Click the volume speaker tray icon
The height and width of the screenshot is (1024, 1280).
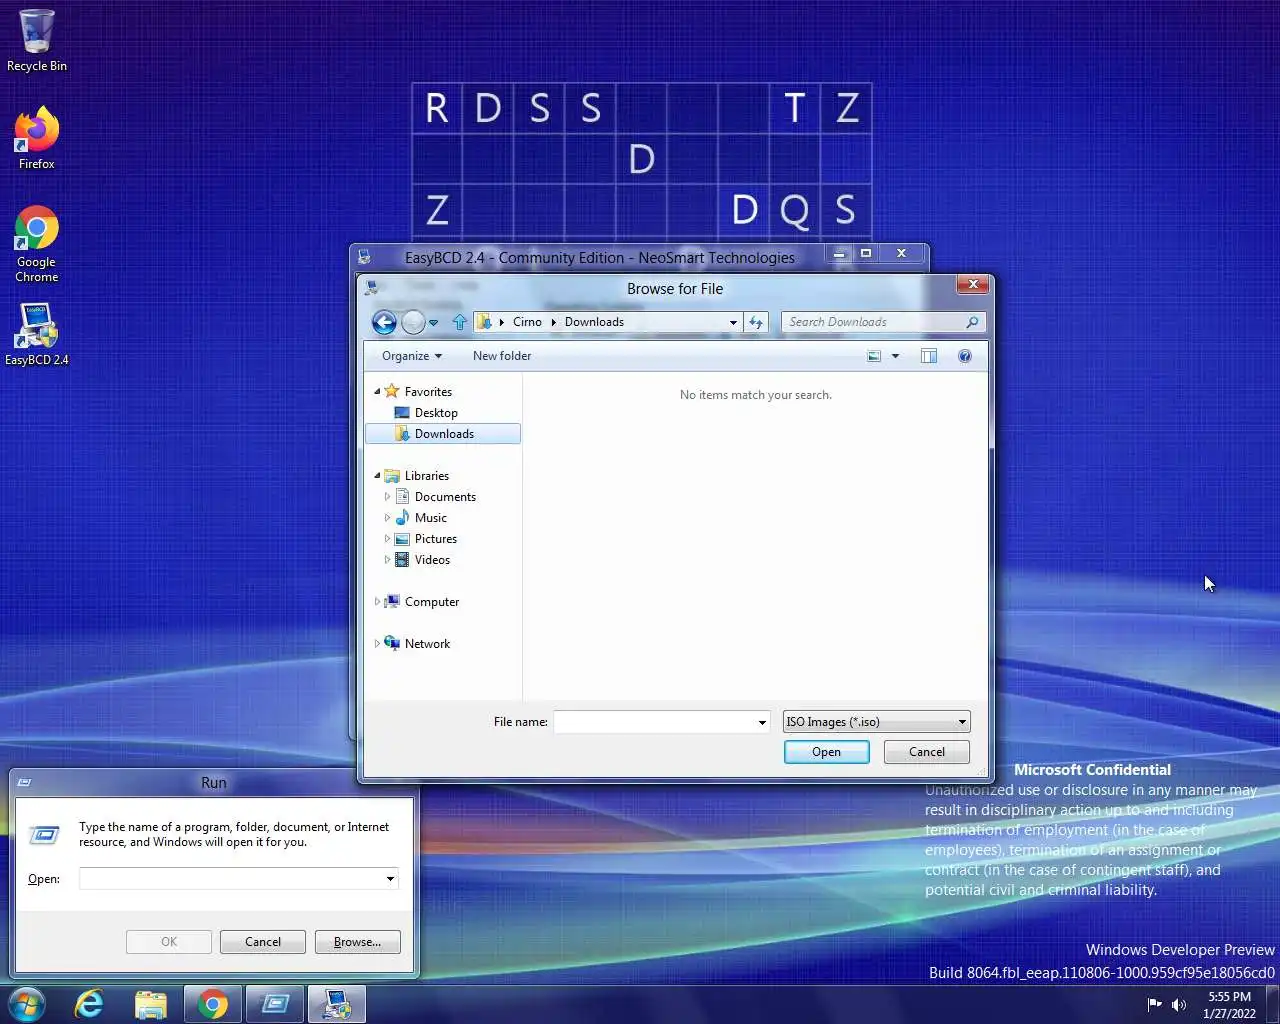pos(1179,1005)
